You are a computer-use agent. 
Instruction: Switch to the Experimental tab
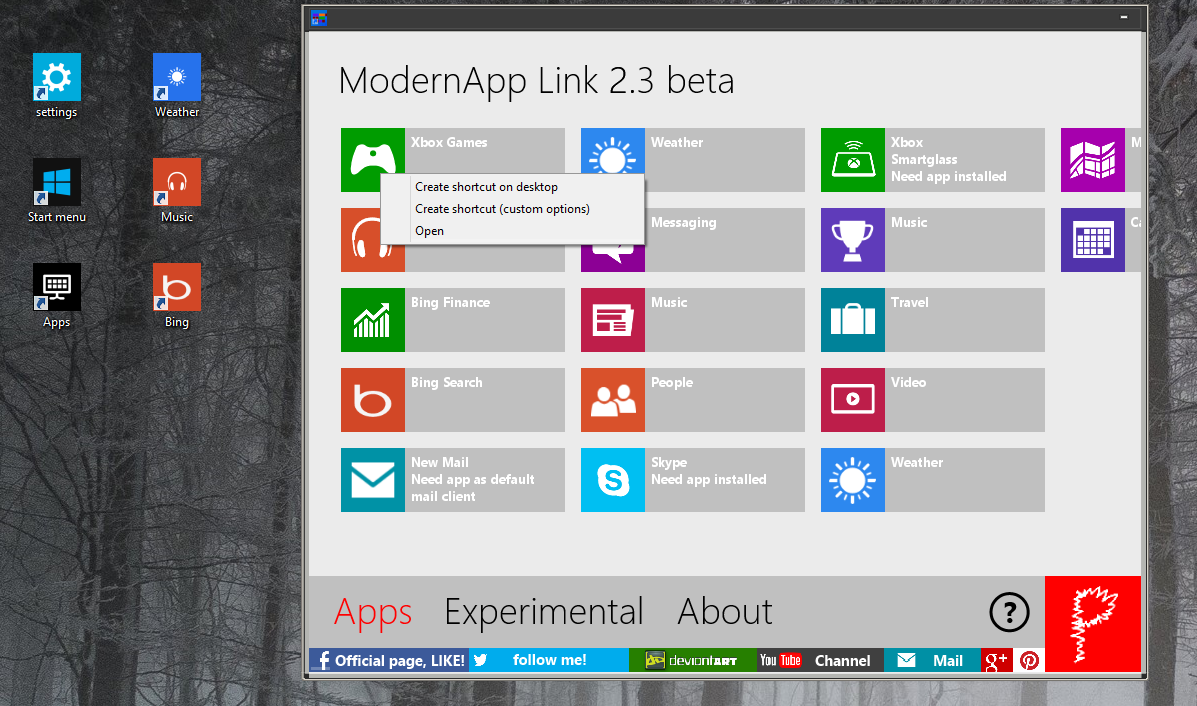pos(544,612)
